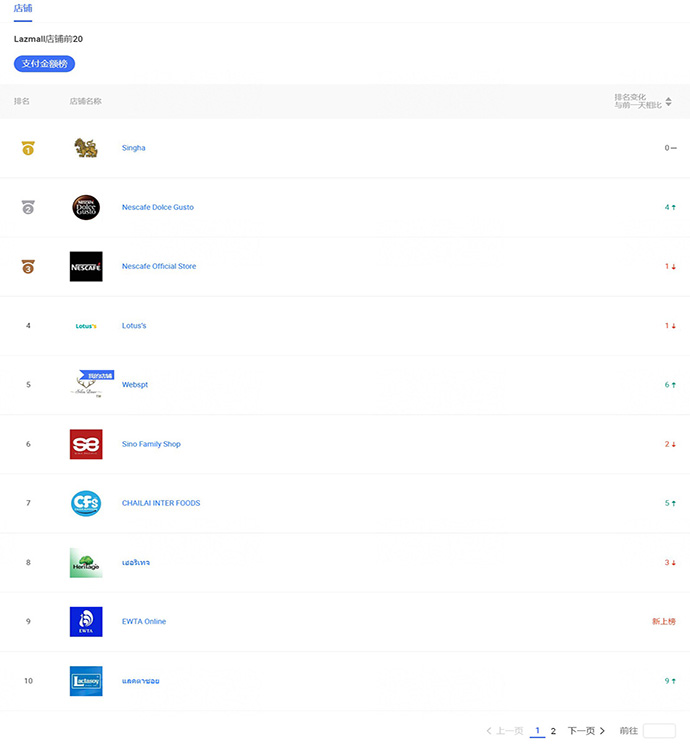The image size is (690, 744).
Task: Select the 支付金额榜 filter pill
Action: pos(44,64)
